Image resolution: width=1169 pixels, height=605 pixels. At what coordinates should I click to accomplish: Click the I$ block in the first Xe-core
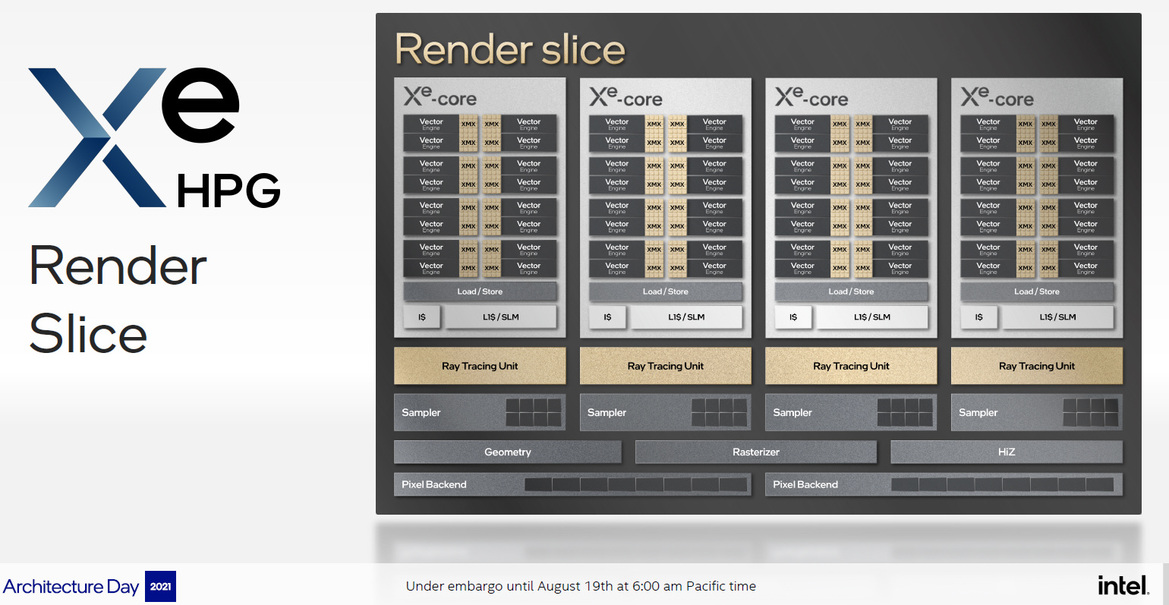click(x=422, y=317)
